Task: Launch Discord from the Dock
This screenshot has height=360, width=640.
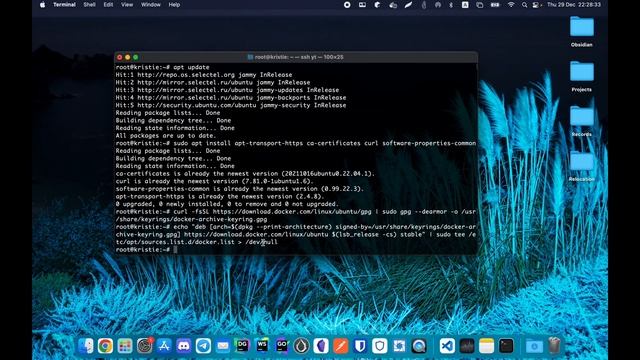Action: tap(184, 346)
